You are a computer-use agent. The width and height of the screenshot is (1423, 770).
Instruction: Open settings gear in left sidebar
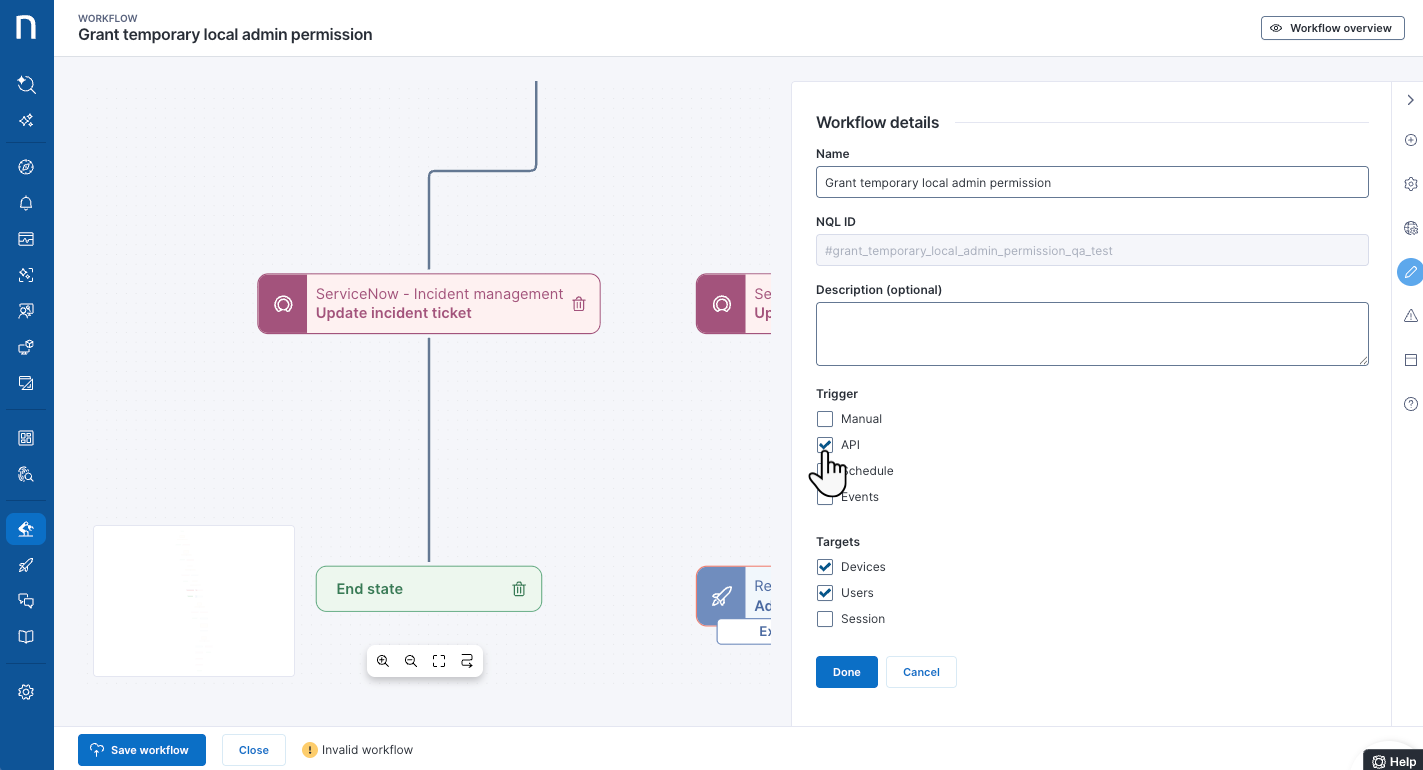[27, 692]
